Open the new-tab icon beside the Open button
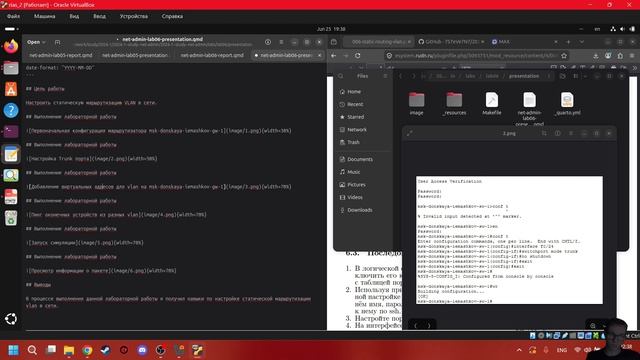 tap(58, 42)
